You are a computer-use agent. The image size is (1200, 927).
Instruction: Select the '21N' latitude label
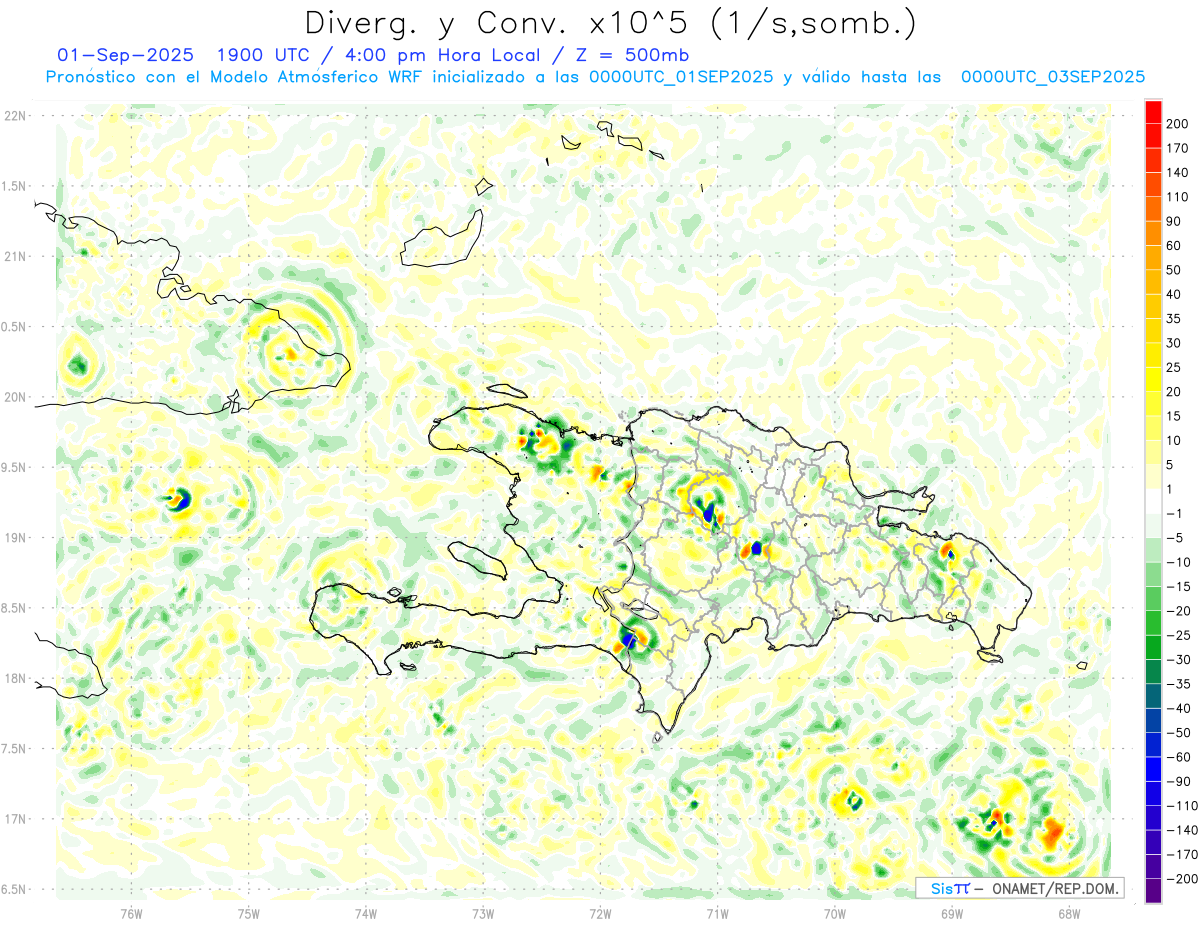pos(15,256)
